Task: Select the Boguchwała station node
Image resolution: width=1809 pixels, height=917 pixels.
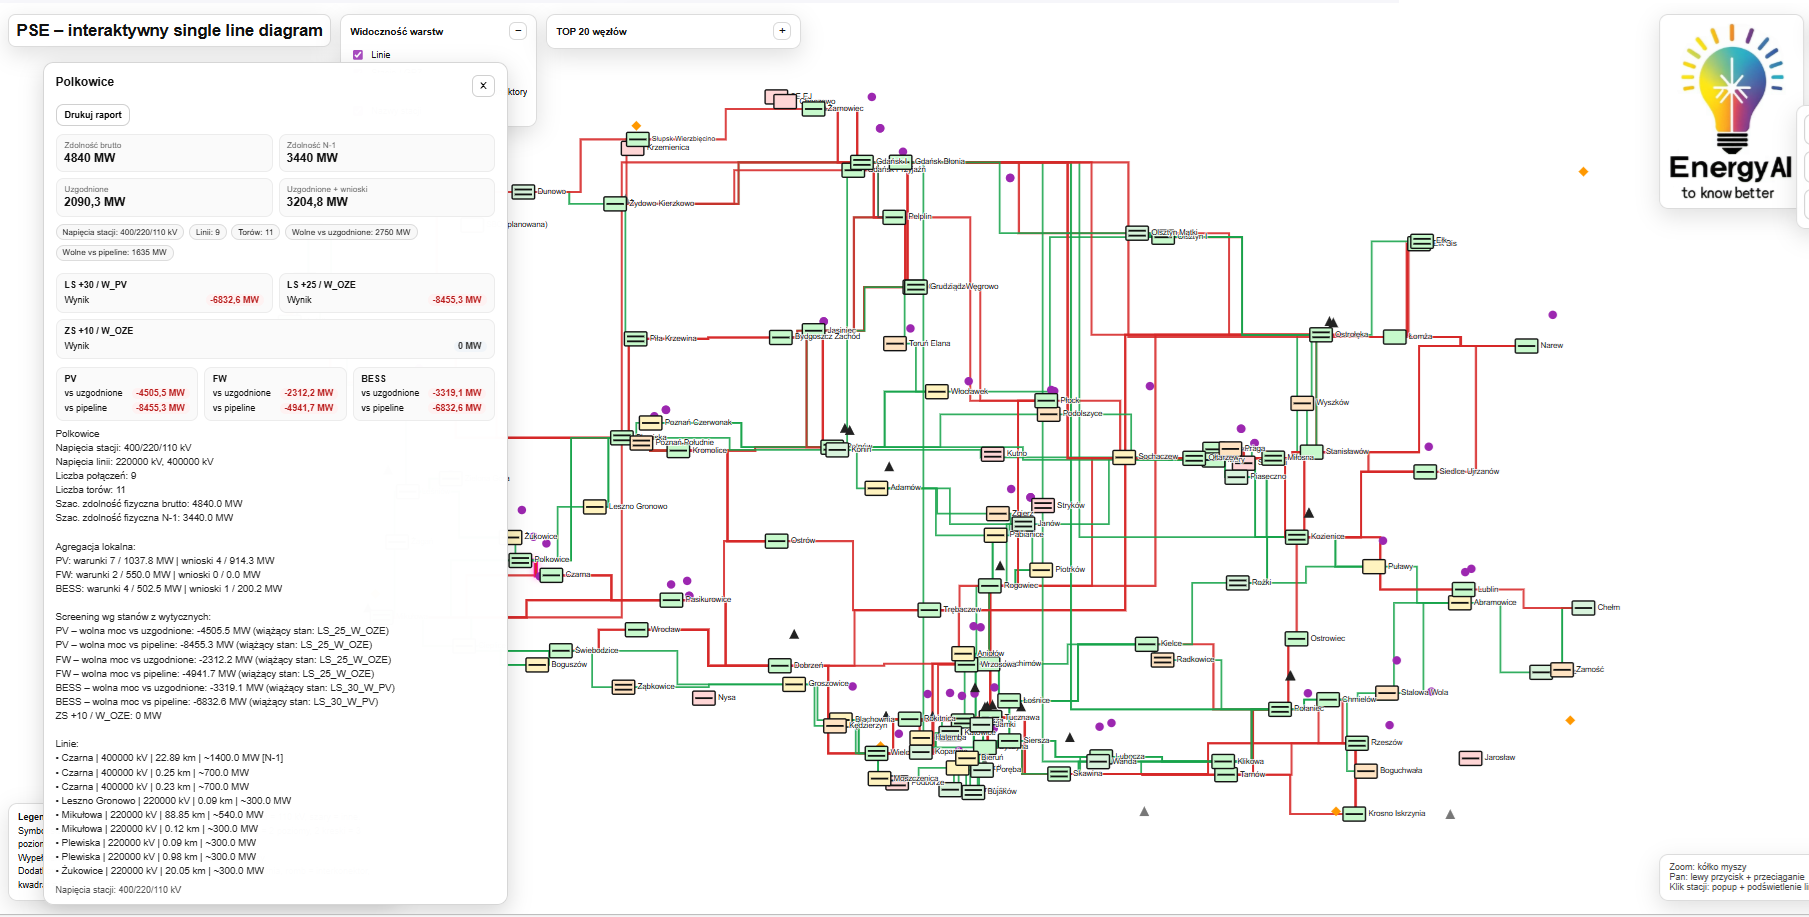Action: pos(1366,771)
